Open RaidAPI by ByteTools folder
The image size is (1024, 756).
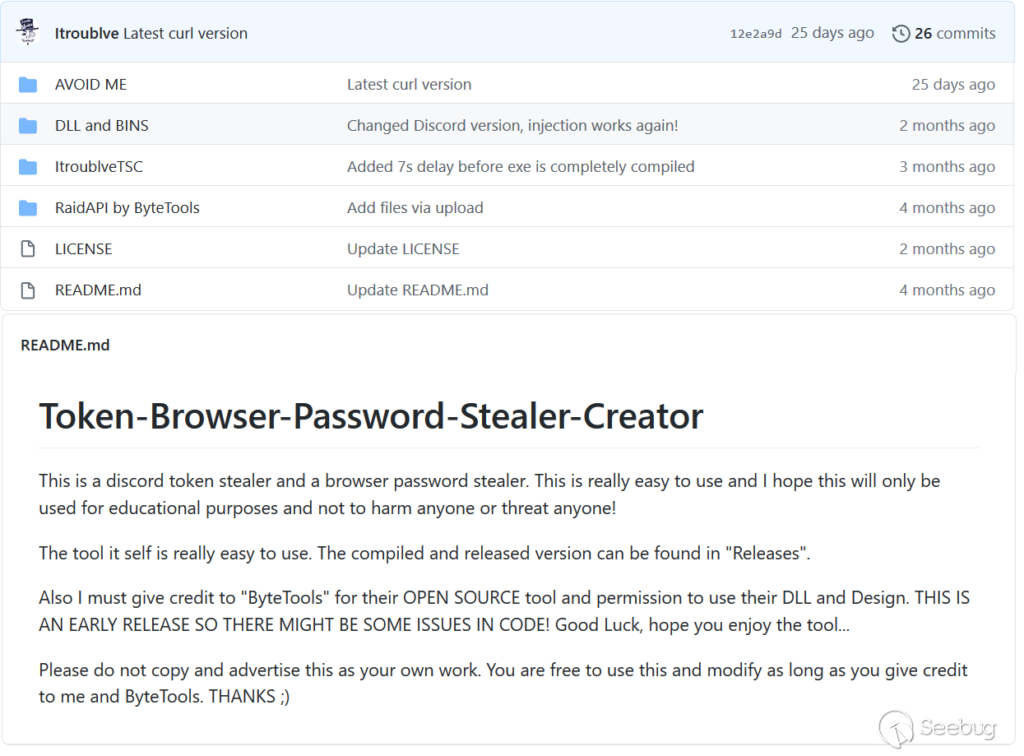127,208
